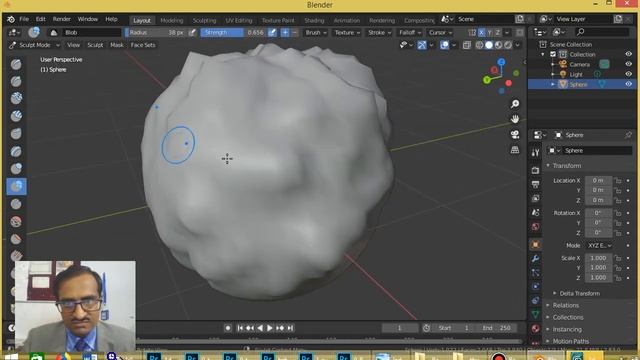Open the Cursor settings dropdown
This screenshot has width=640, height=360.
pos(440,33)
